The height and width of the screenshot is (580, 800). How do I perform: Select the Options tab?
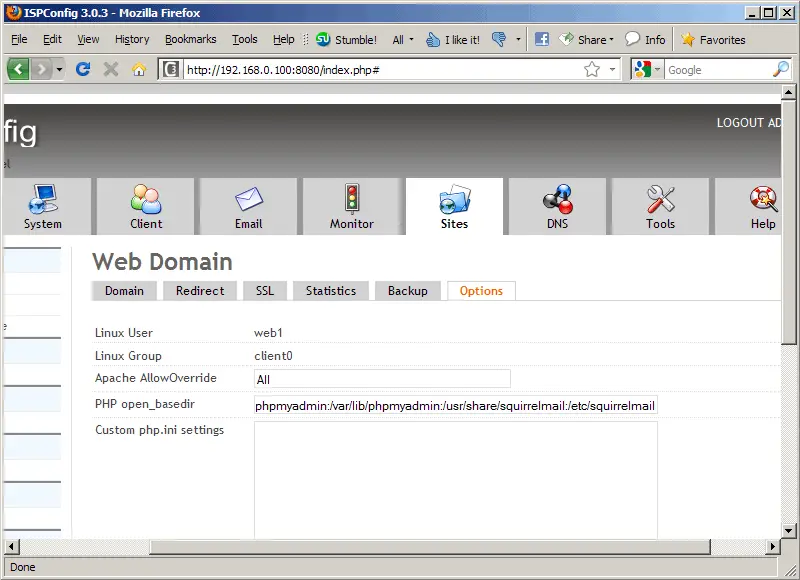pyautogui.click(x=481, y=291)
